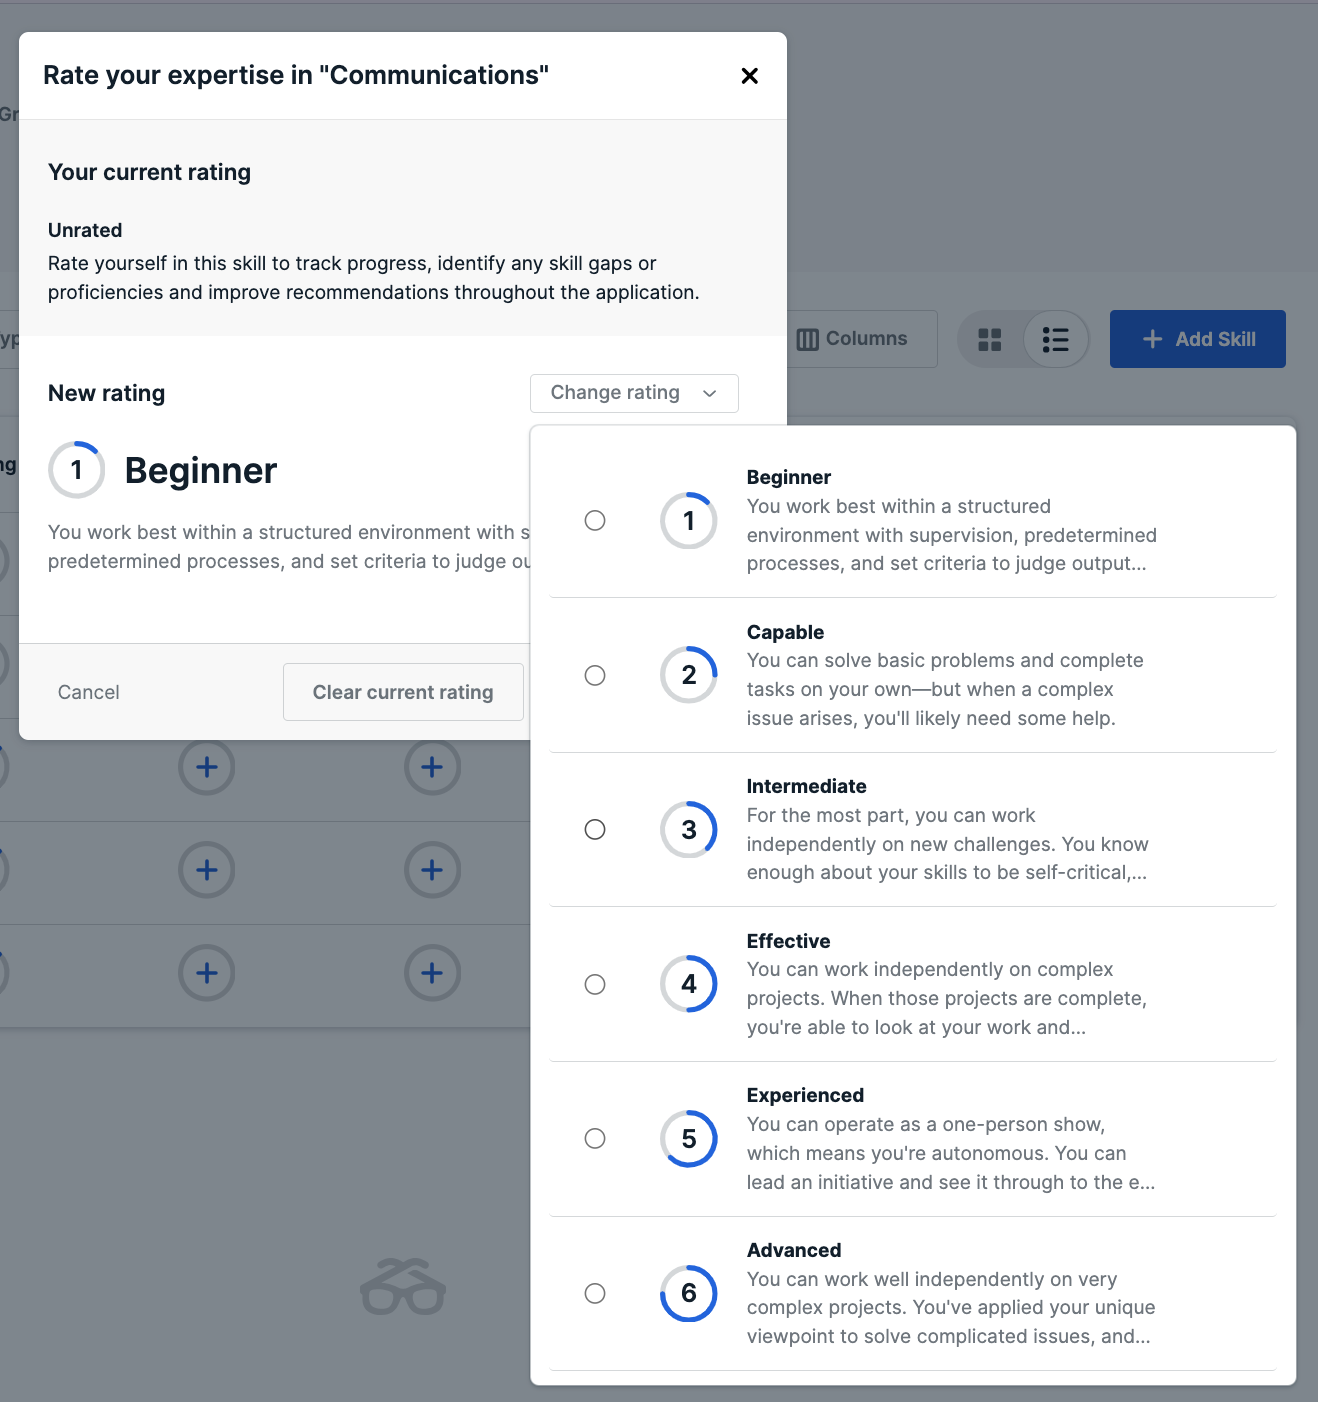The image size is (1318, 1402).
Task: Click the level 3 Intermediate circle icon
Action: 689,829
